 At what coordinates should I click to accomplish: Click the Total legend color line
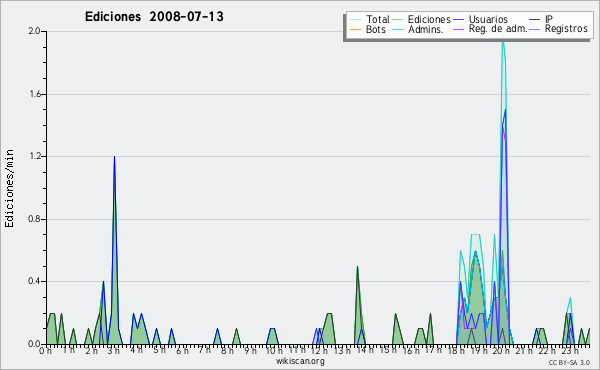[355, 20]
